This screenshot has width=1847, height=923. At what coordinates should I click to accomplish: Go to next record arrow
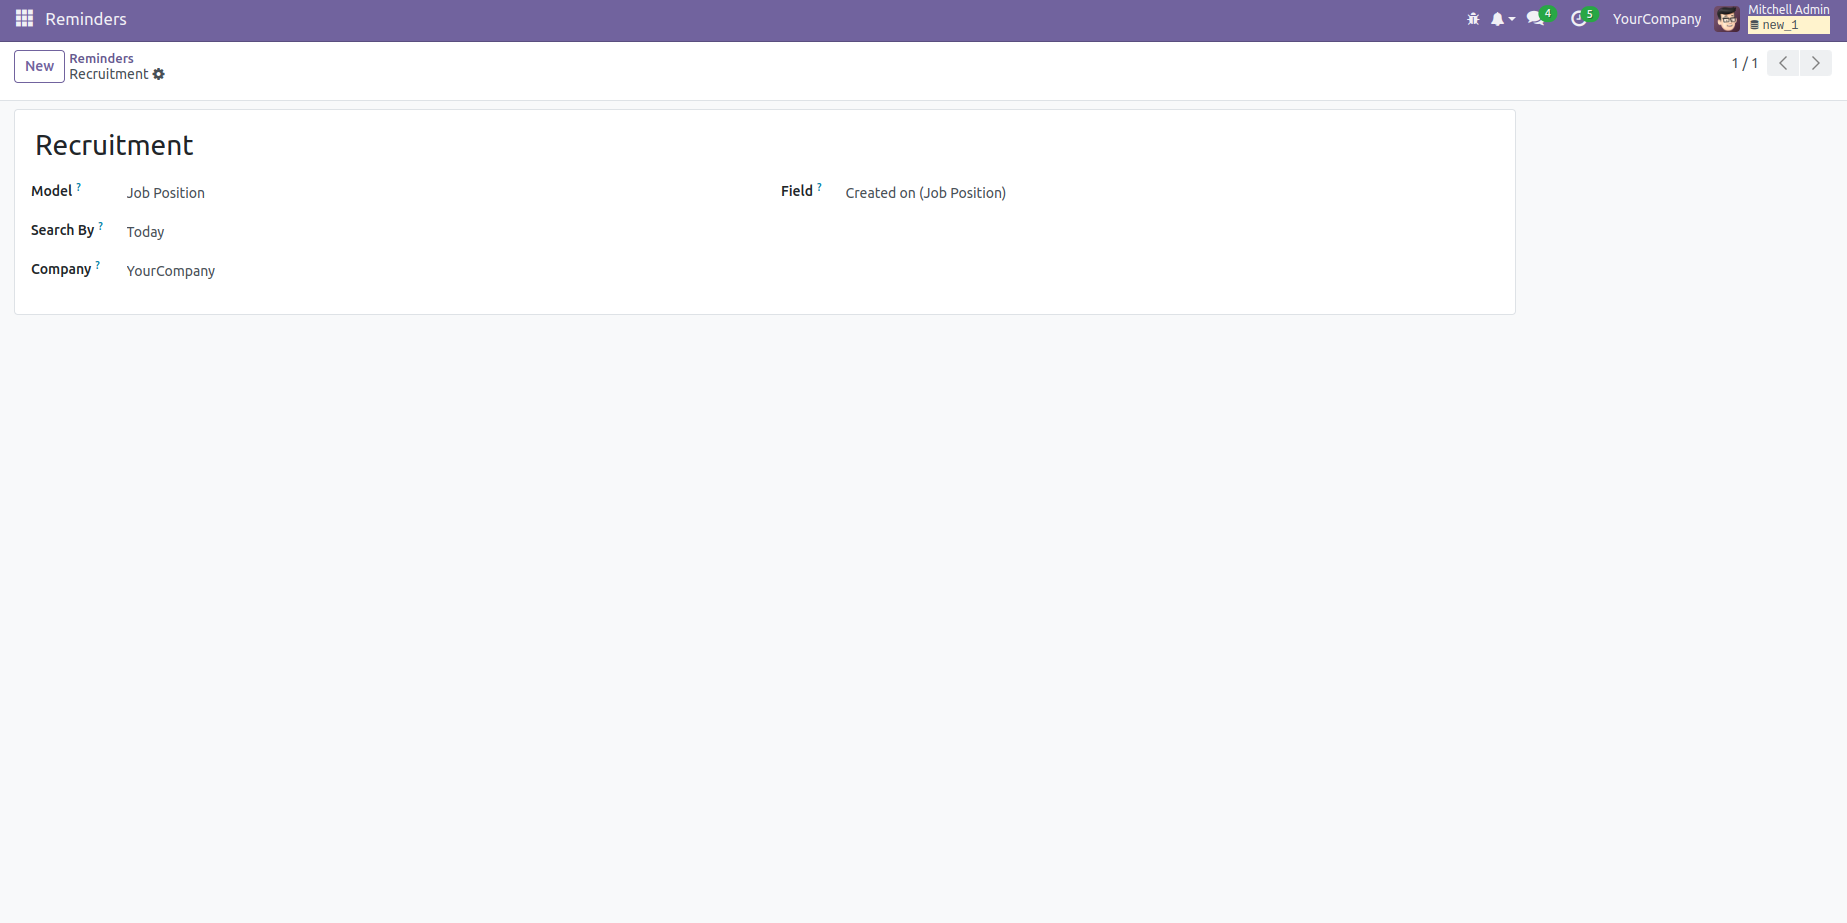pos(1816,63)
